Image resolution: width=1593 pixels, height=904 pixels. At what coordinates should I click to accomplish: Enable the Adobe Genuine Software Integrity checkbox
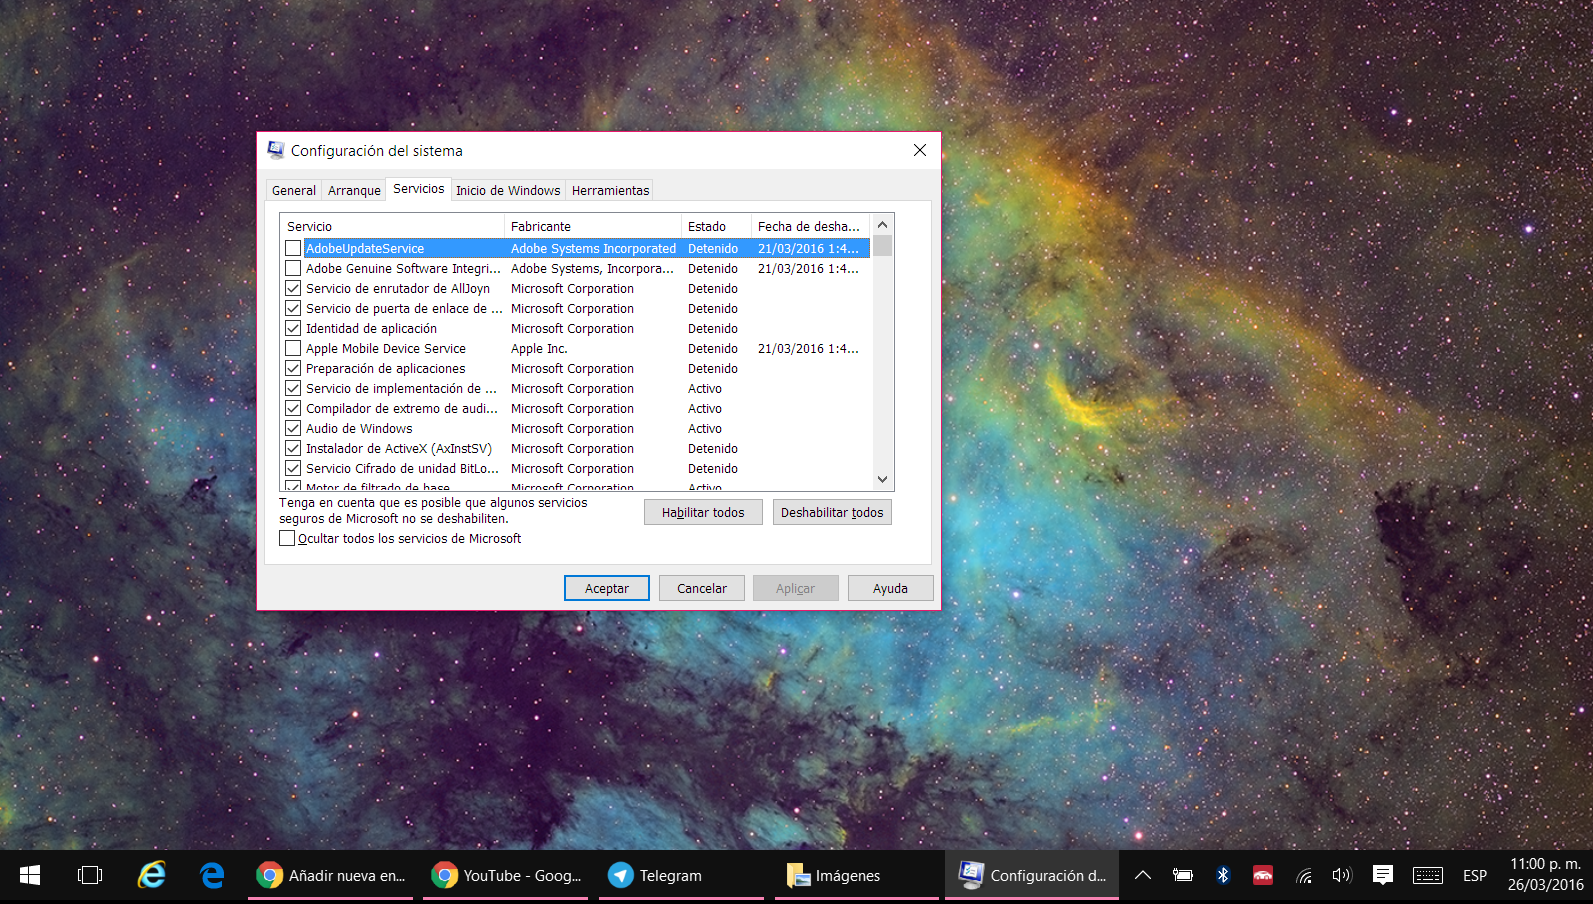(x=293, y=268)
